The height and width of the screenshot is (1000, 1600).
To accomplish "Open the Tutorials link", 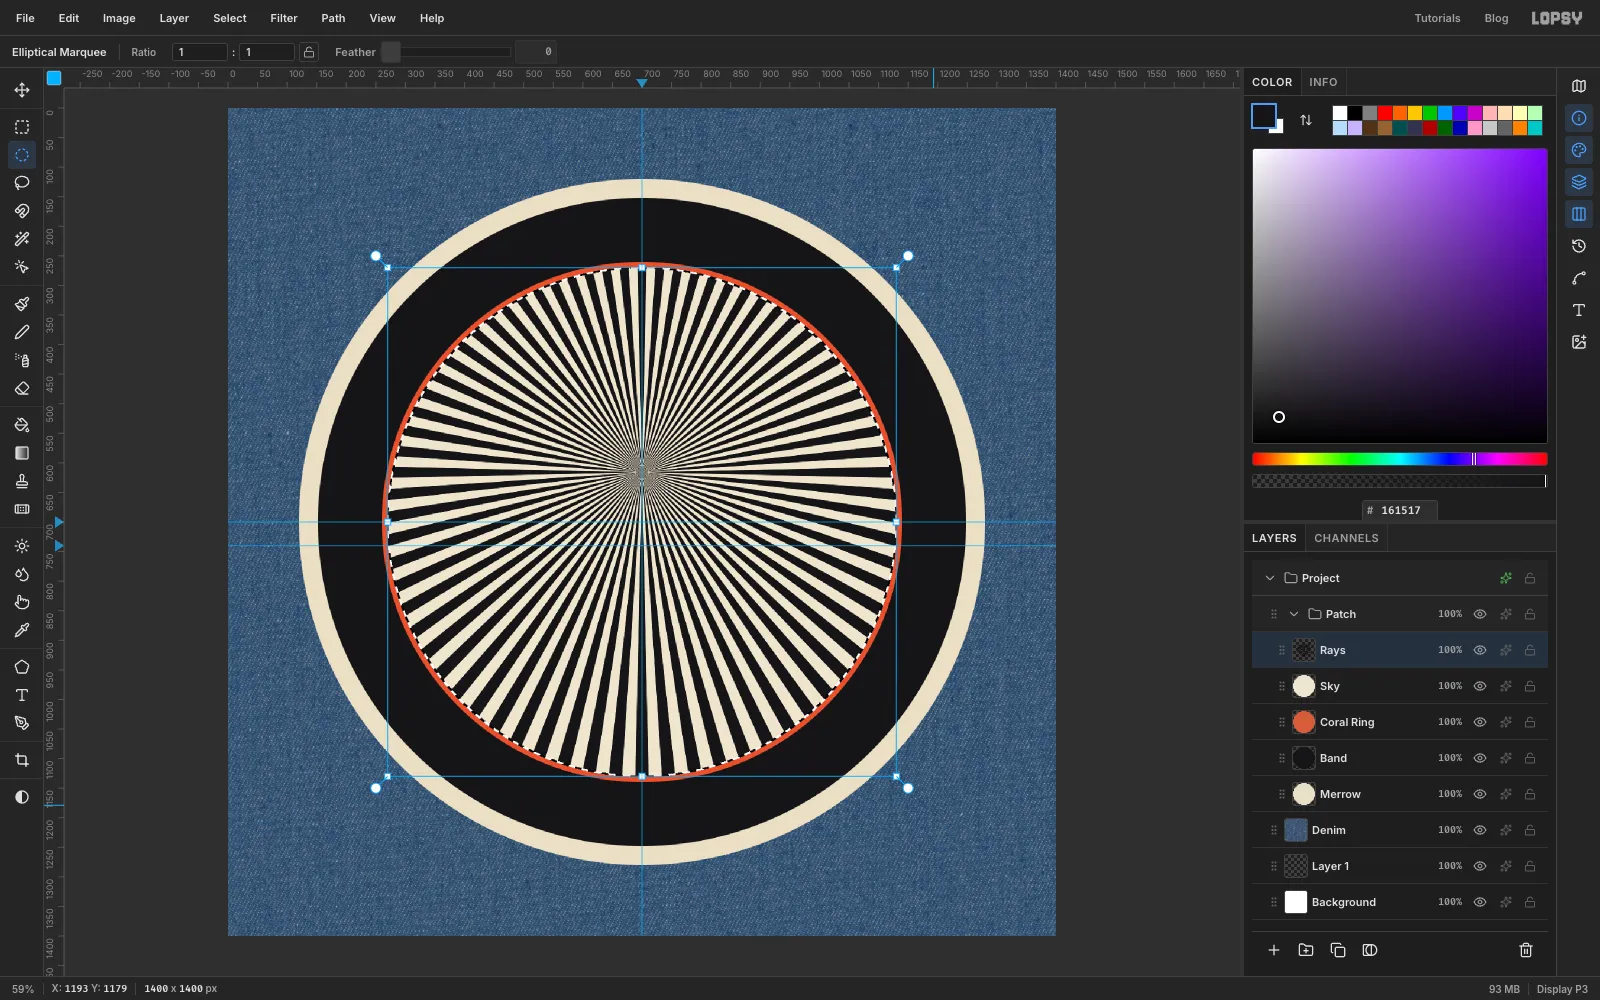I will pyautogui.click(x=1437, y=18).
